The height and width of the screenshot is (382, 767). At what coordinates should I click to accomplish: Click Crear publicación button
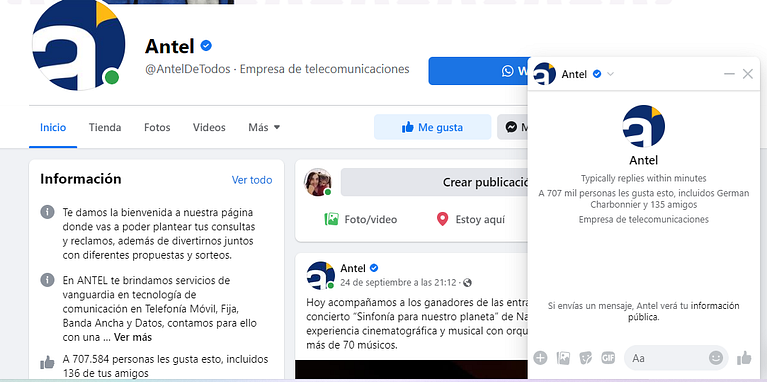tap(434, 182)
